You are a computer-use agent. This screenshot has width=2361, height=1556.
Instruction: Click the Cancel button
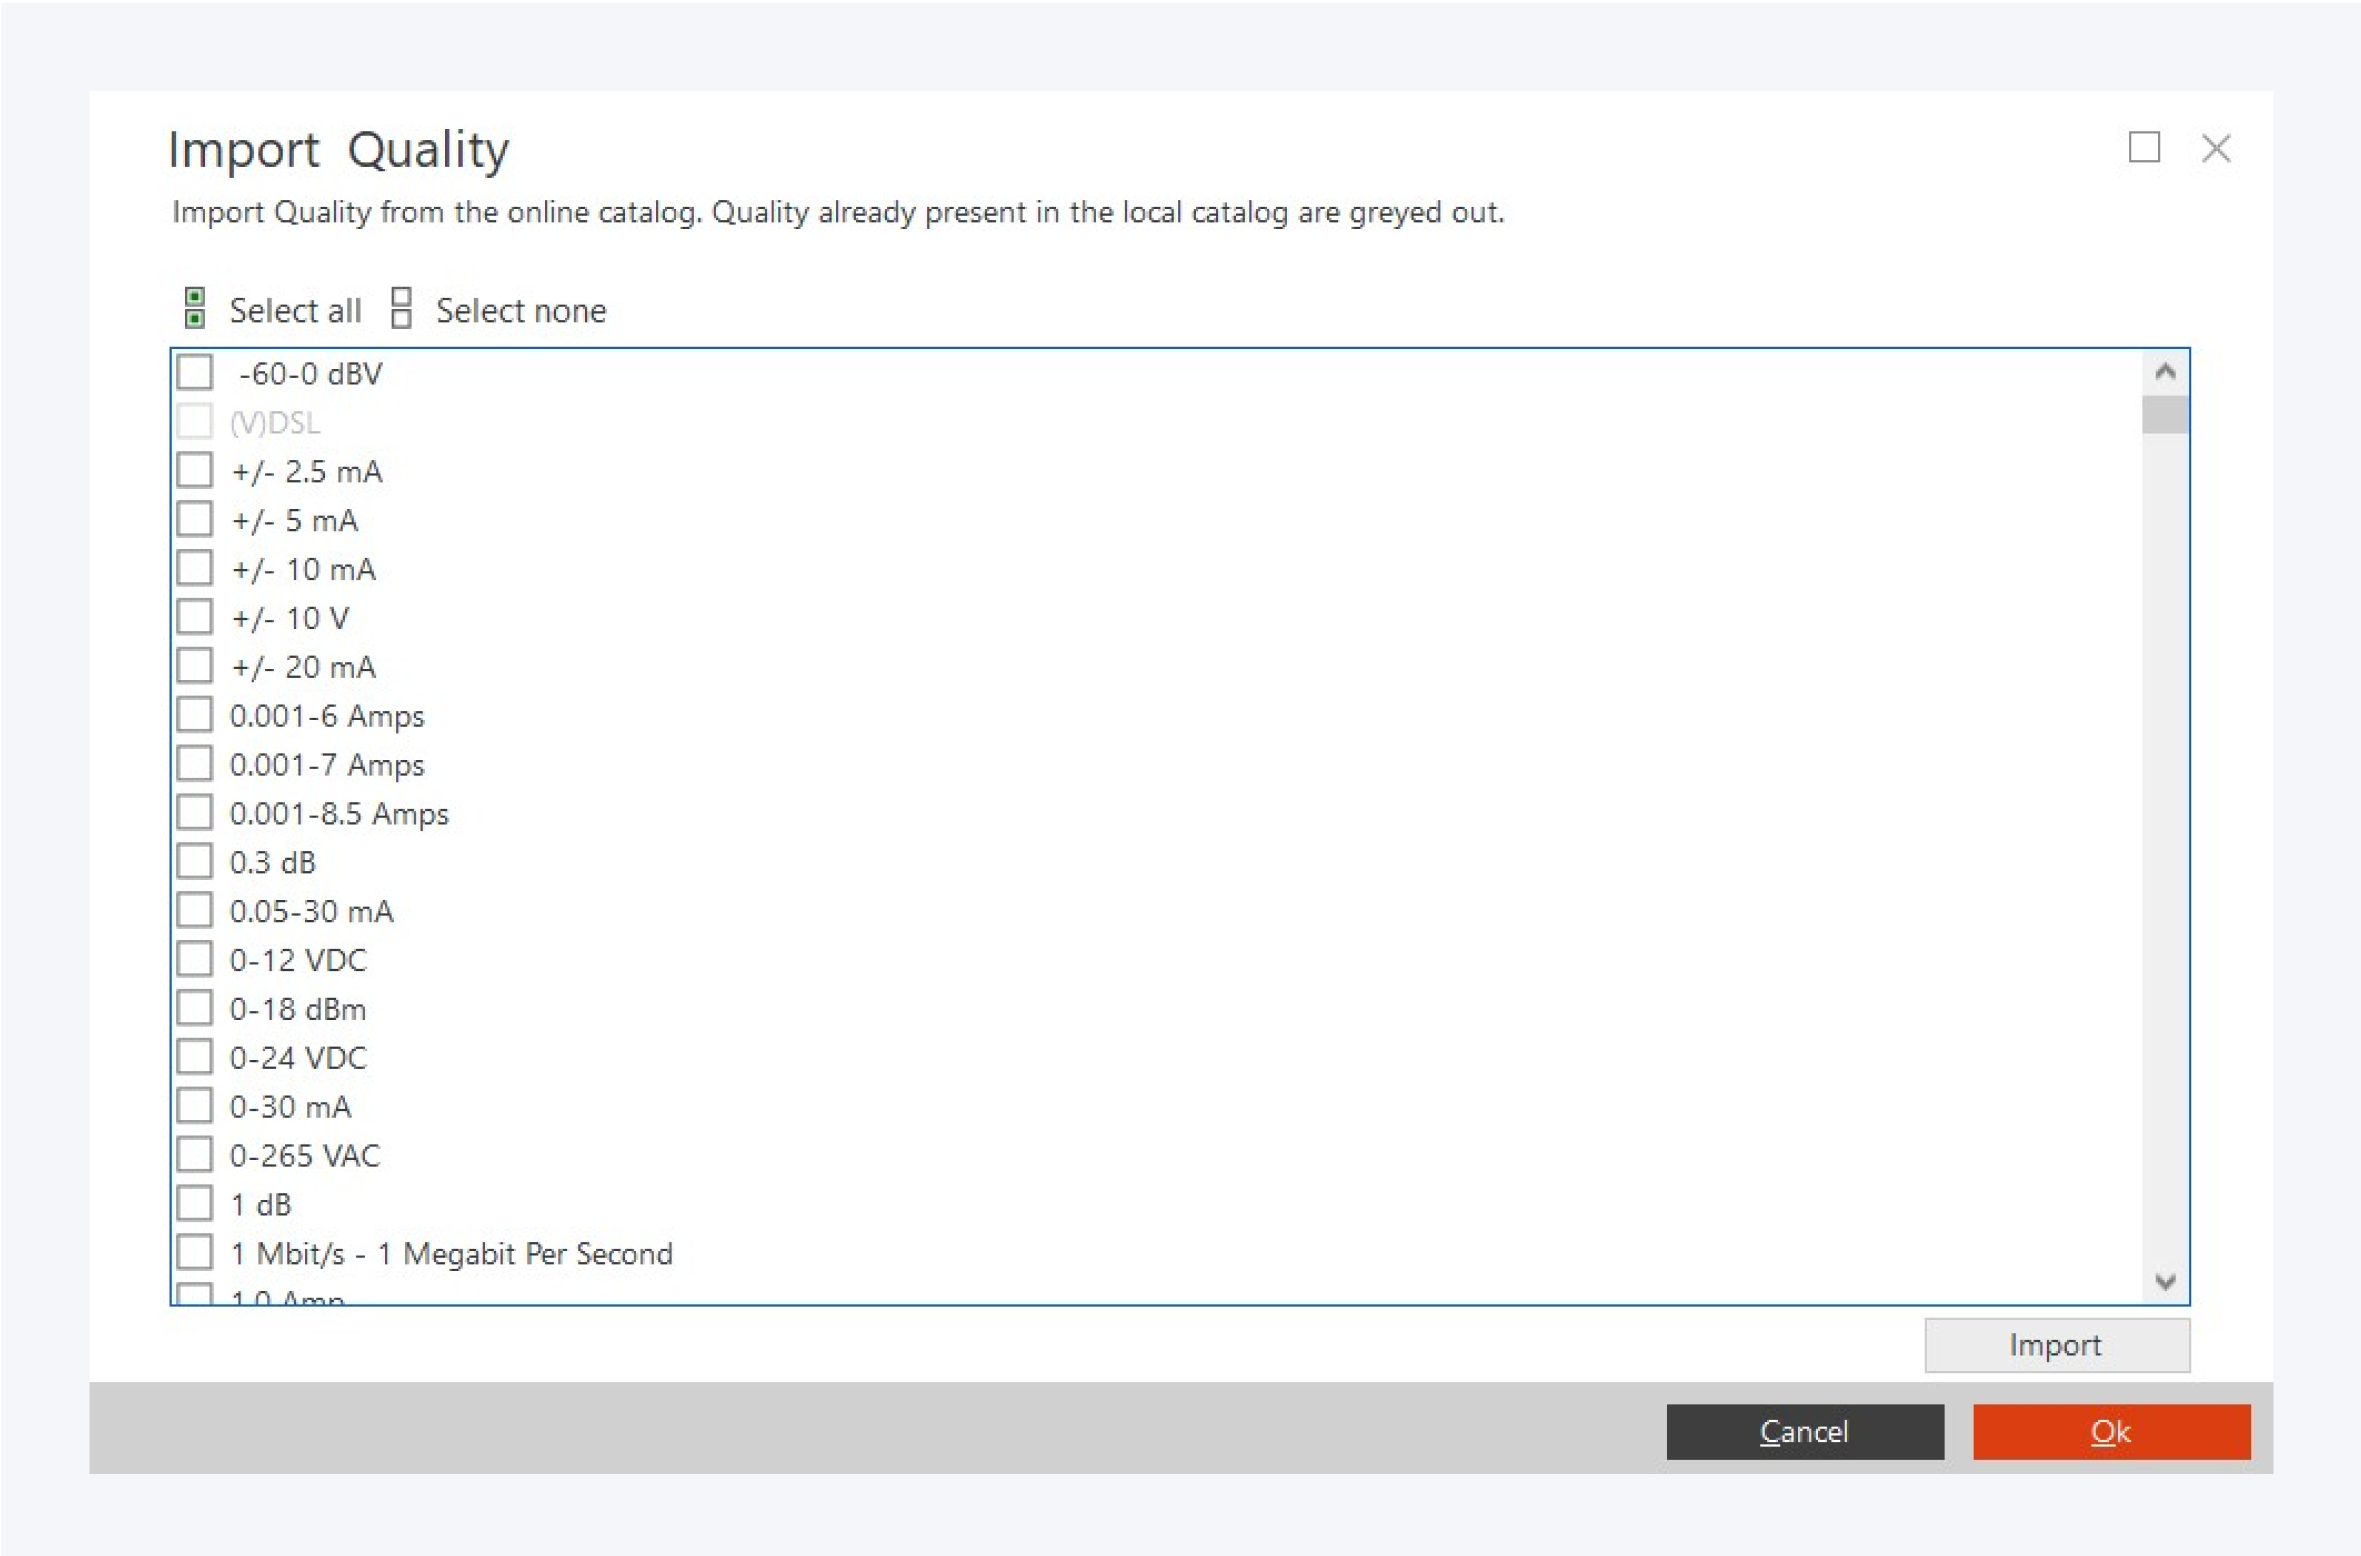click(1804, 1431)
